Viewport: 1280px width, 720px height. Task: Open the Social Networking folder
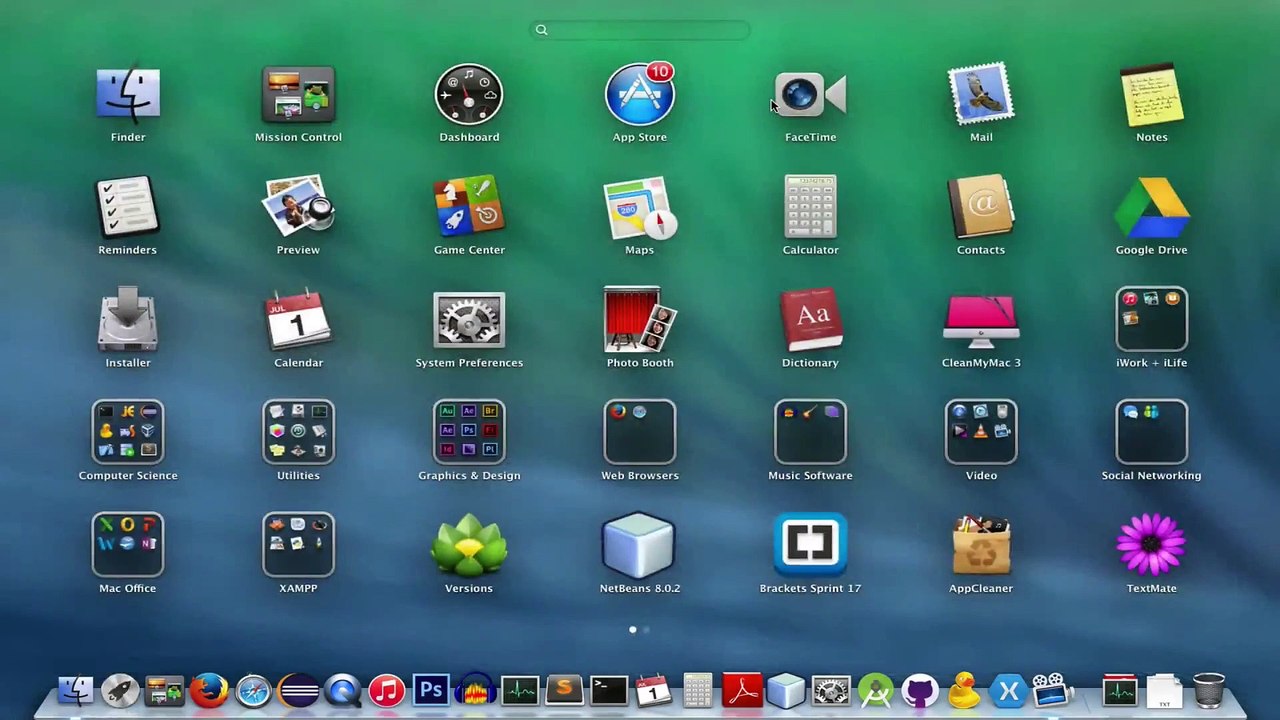(1152, 433)
